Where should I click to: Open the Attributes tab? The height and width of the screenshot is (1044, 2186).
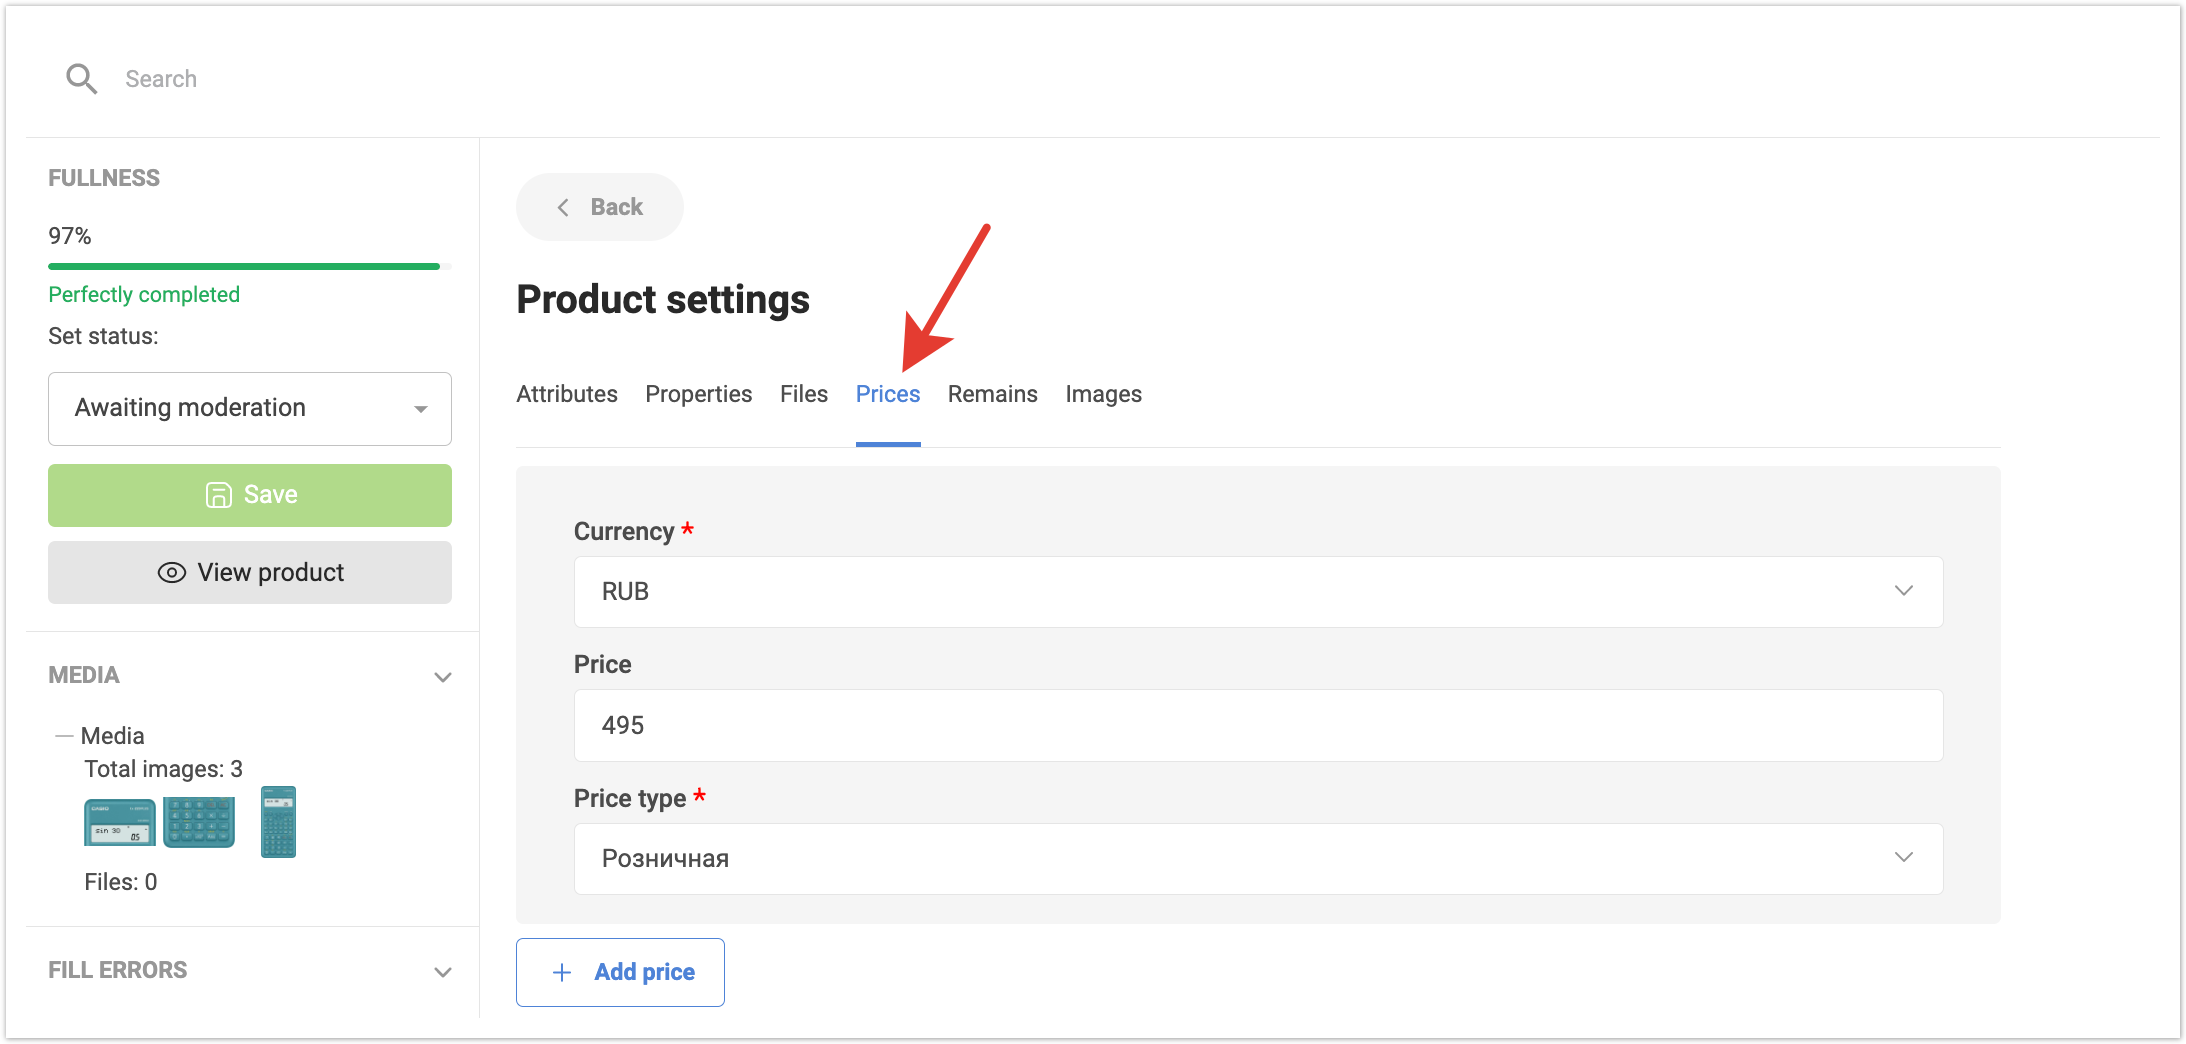(566, 394)
